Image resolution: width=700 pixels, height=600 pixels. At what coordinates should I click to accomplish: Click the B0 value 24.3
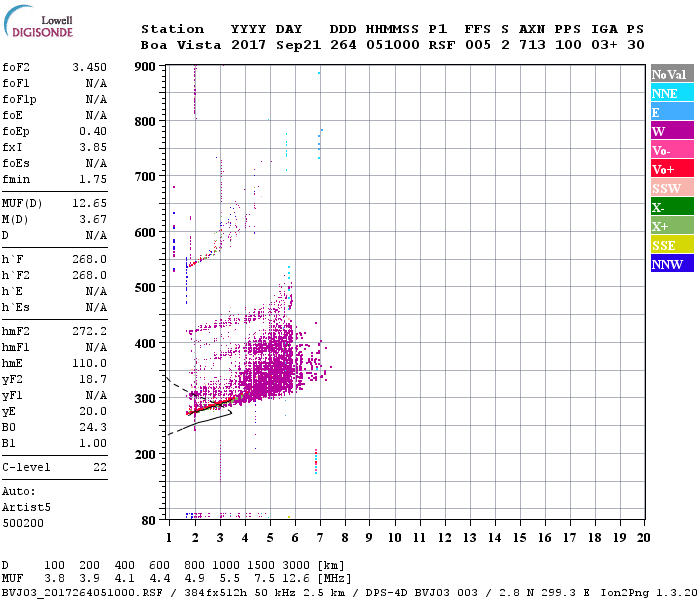click(93, 428)
